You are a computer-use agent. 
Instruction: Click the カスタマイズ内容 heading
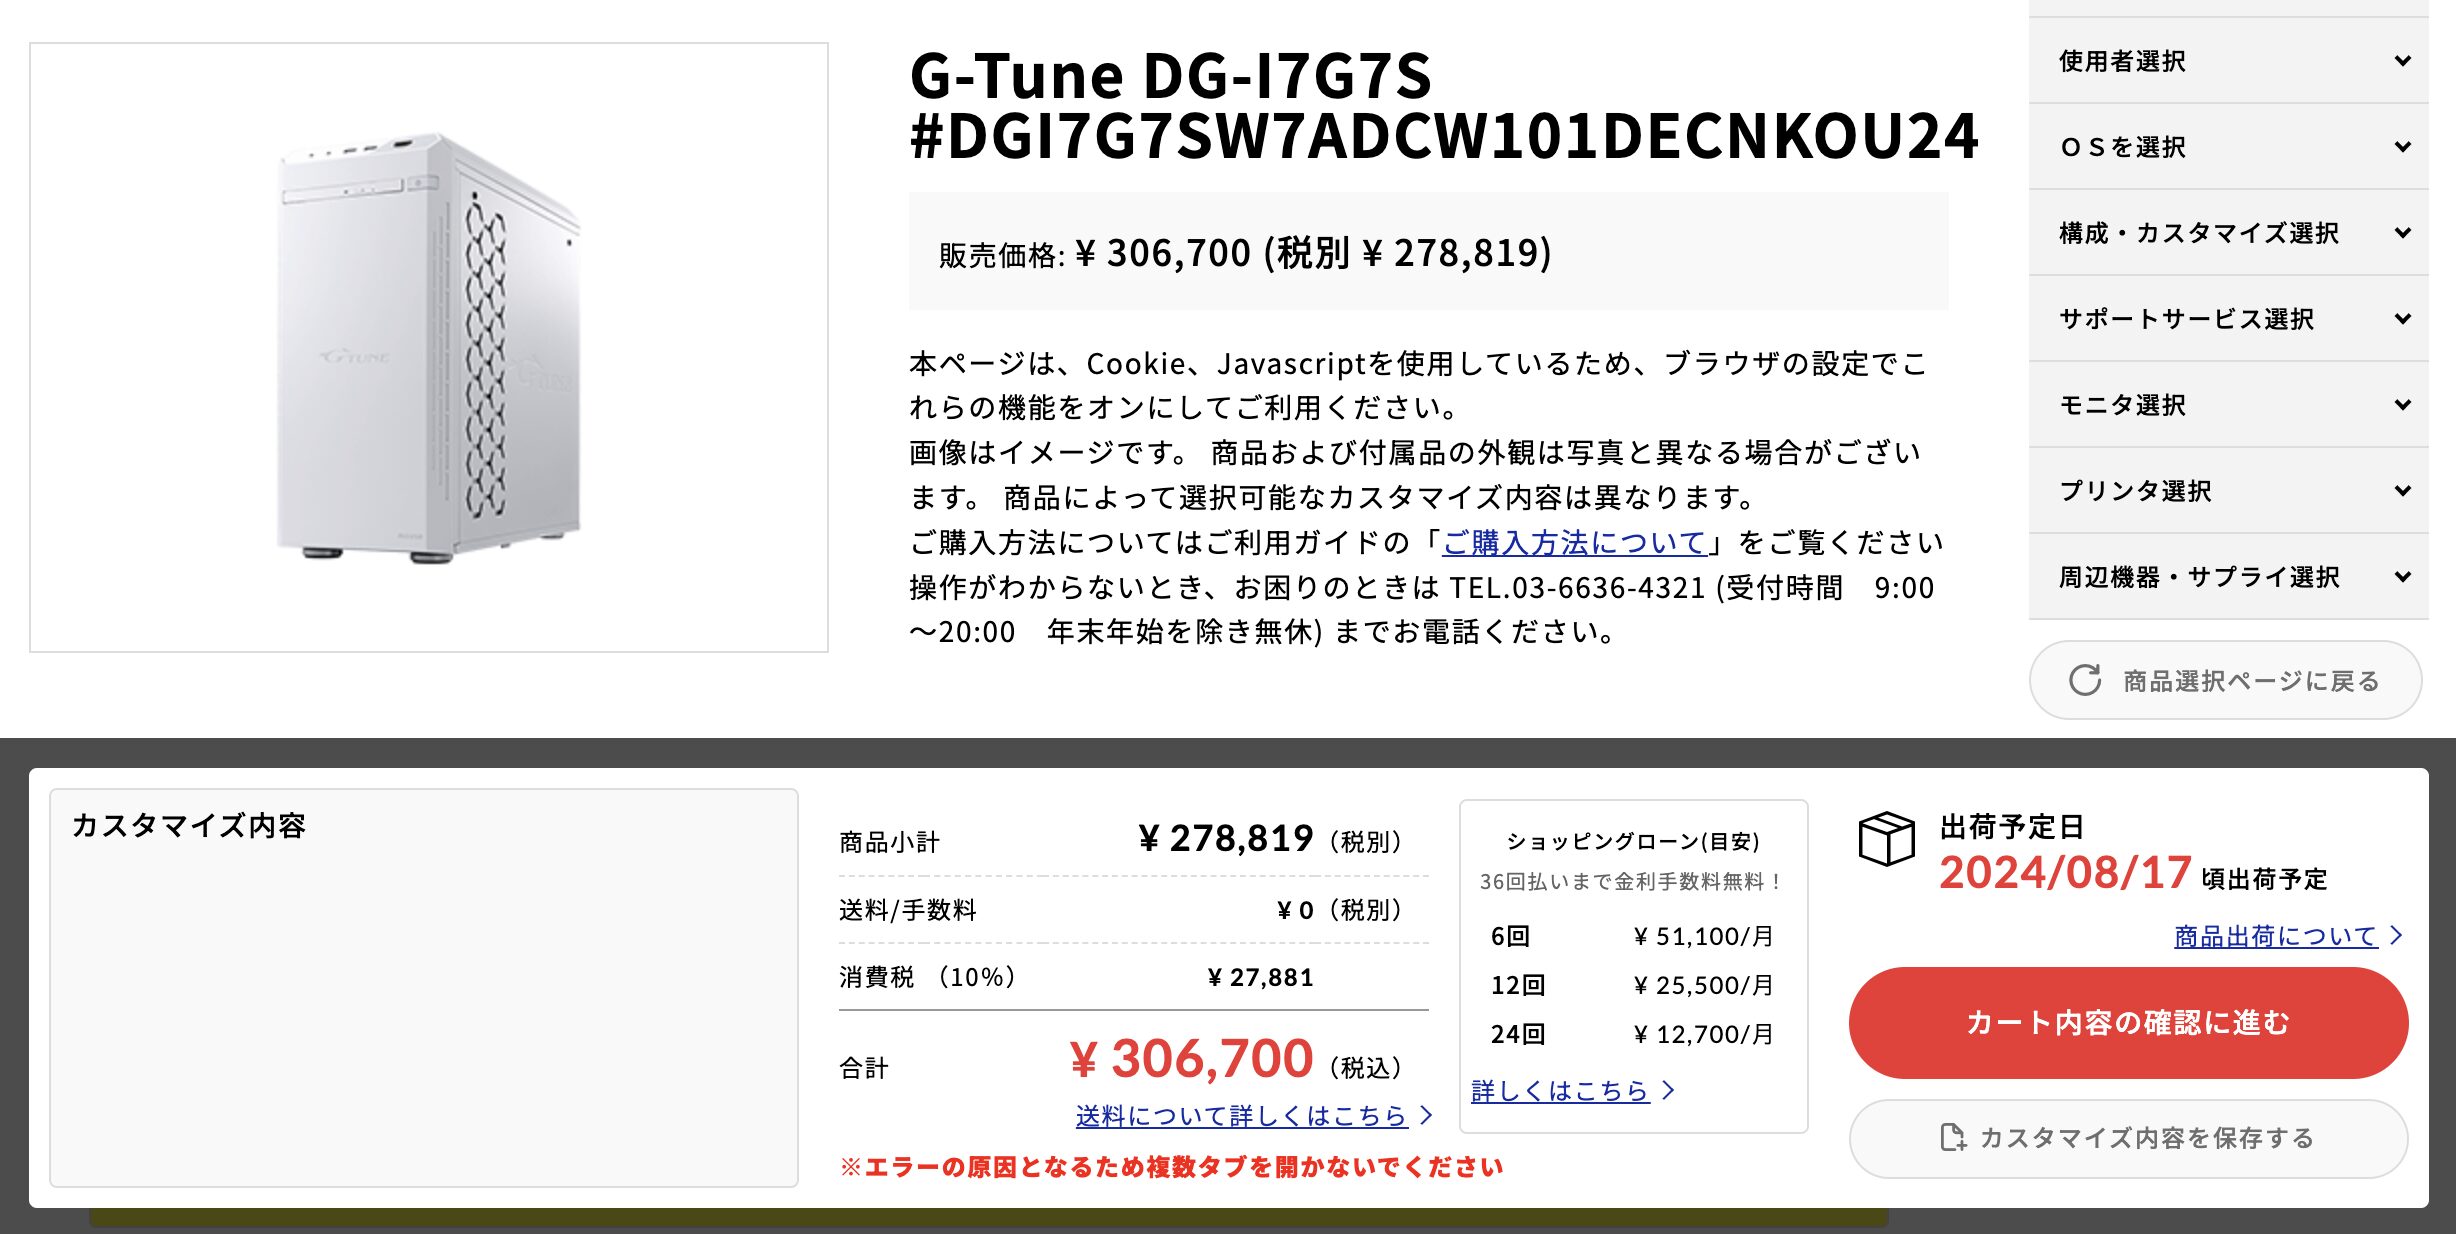[x=189, y=826]
